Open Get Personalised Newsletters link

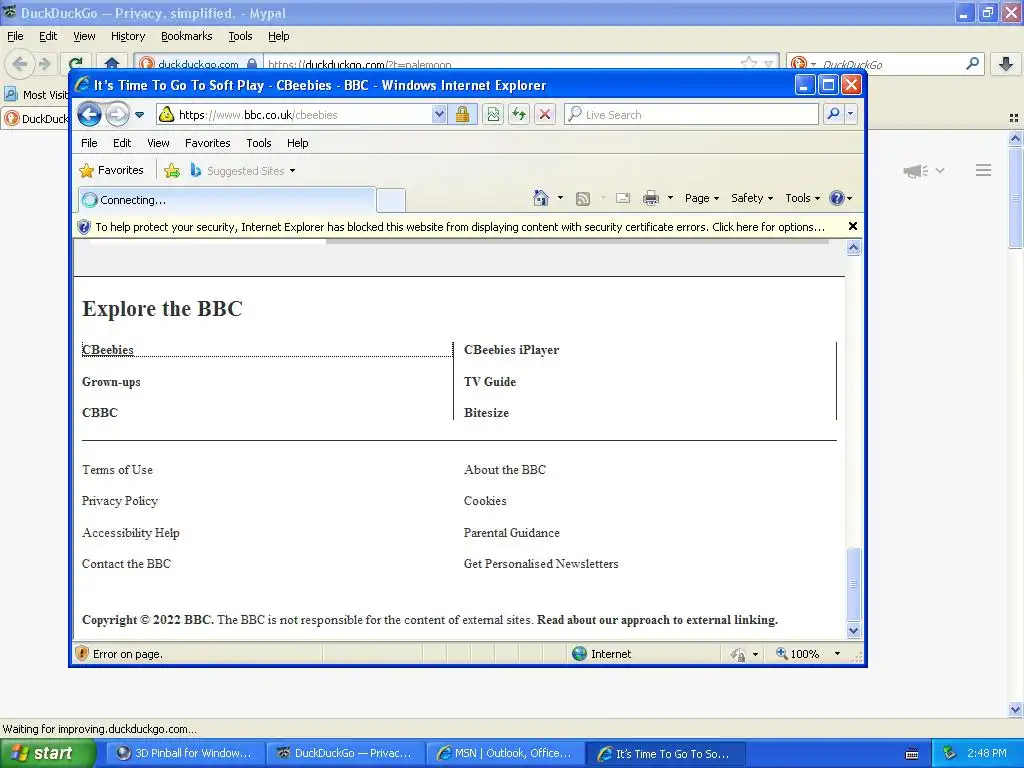541,564
